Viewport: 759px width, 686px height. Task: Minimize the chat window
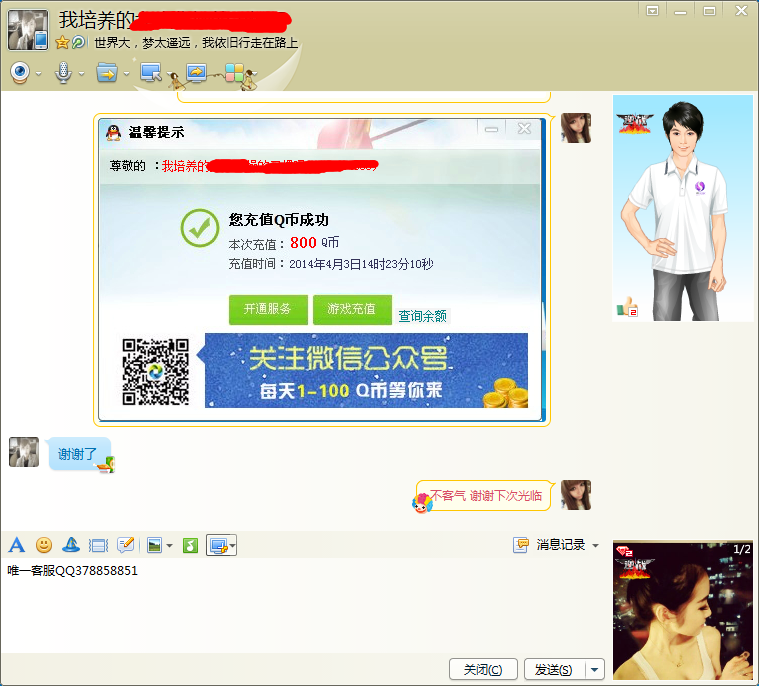pyautogui.click(x=681, y=12)
